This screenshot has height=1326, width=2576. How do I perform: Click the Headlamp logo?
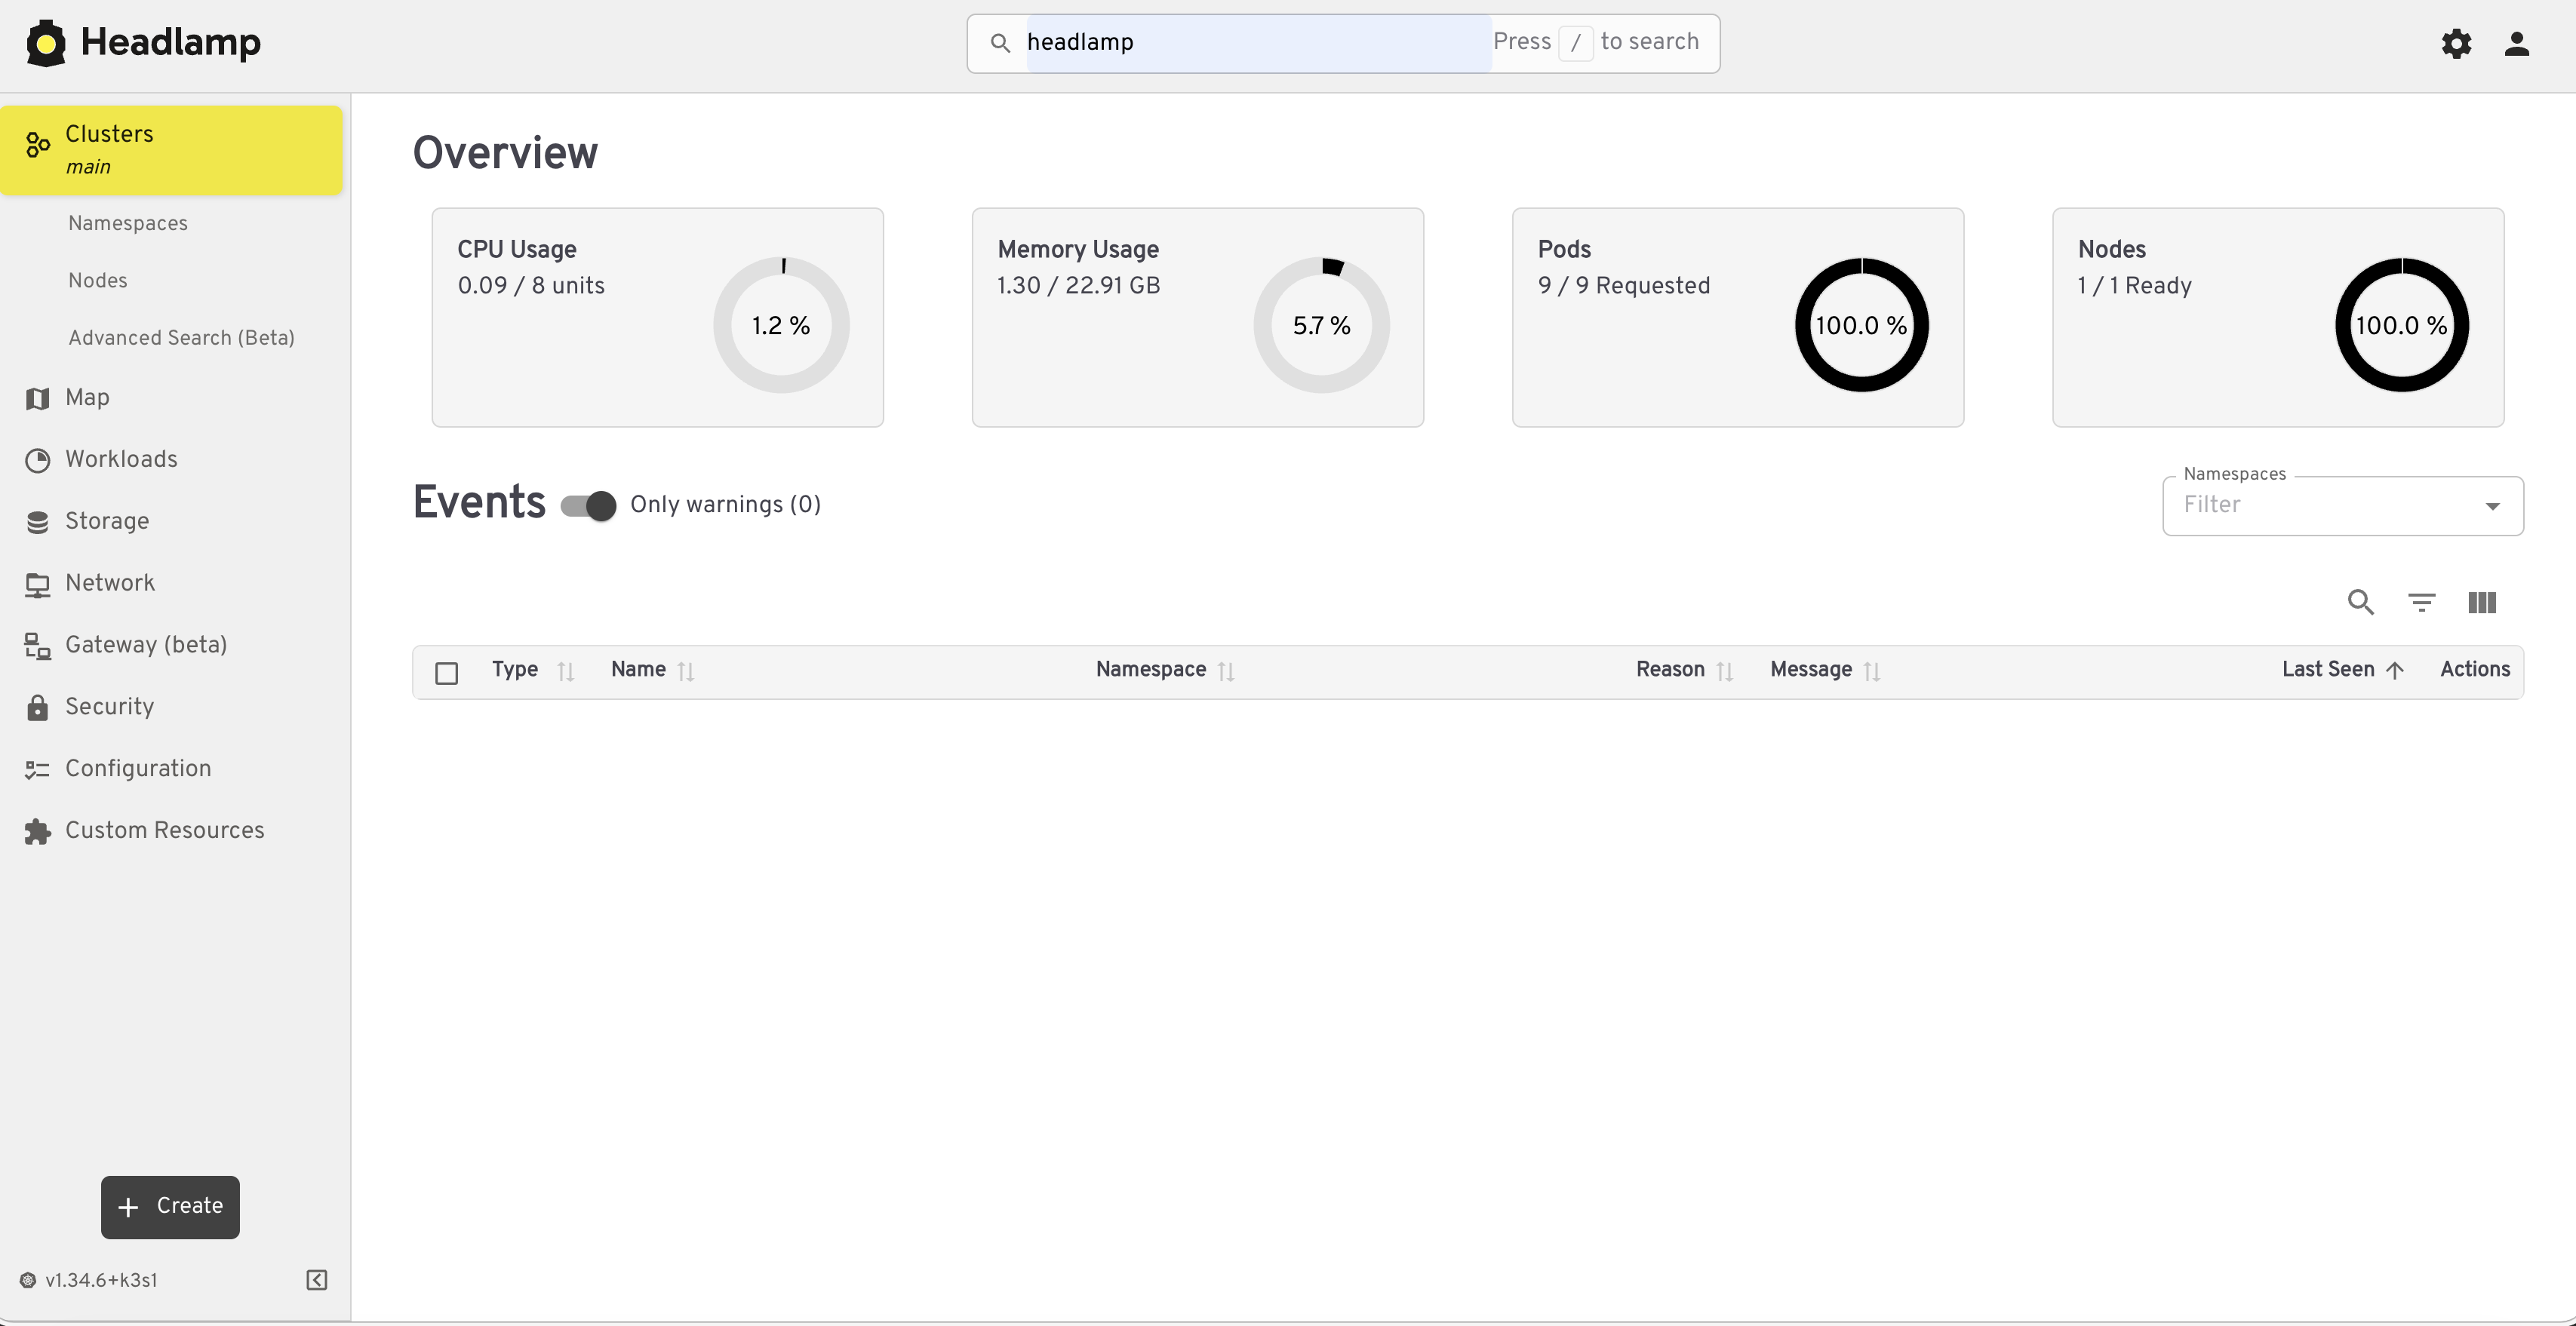[x=143, y=43]
